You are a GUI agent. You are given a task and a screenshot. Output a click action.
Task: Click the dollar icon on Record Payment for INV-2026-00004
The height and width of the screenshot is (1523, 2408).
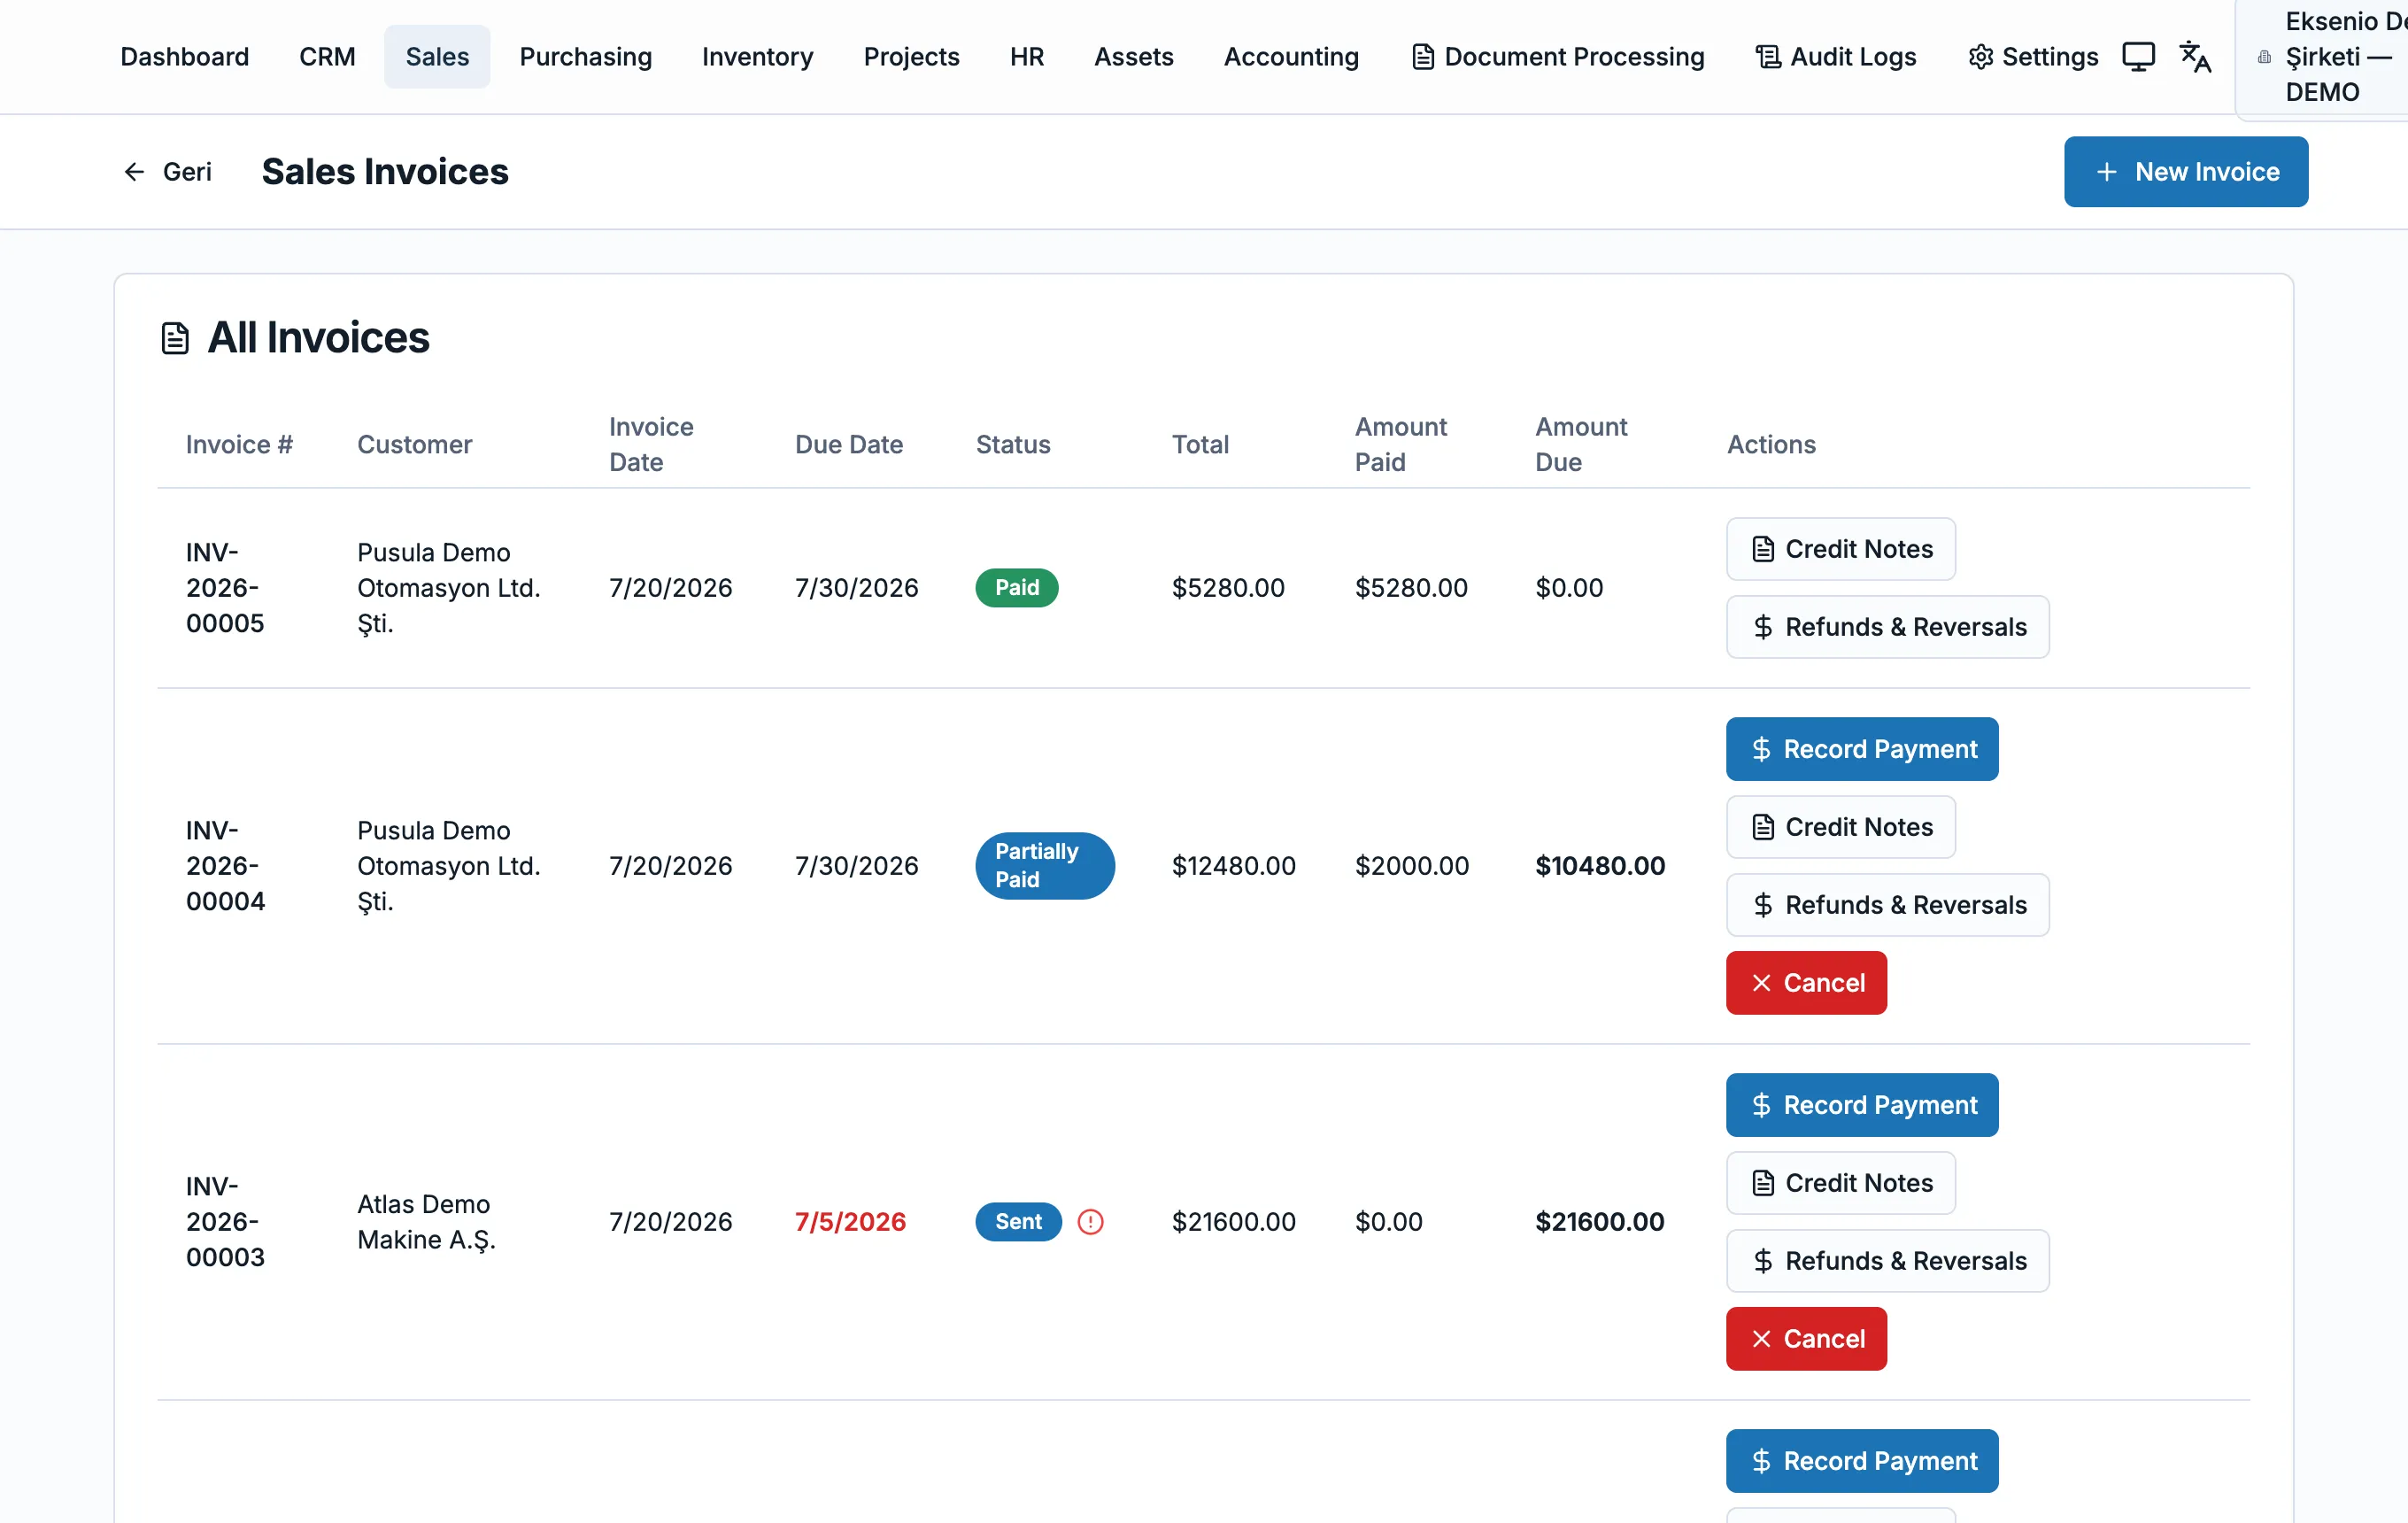point(1761,749)
